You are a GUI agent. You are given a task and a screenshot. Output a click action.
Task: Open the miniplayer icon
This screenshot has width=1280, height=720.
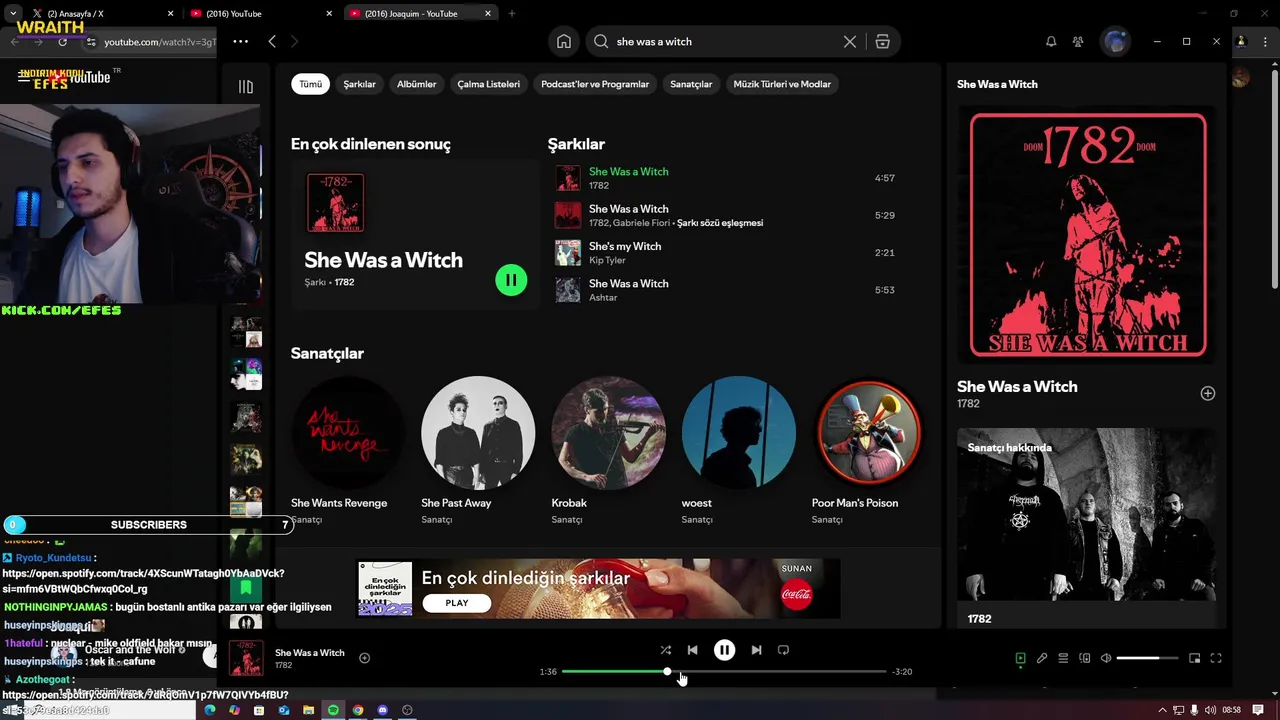click(x=1194, y=658)
